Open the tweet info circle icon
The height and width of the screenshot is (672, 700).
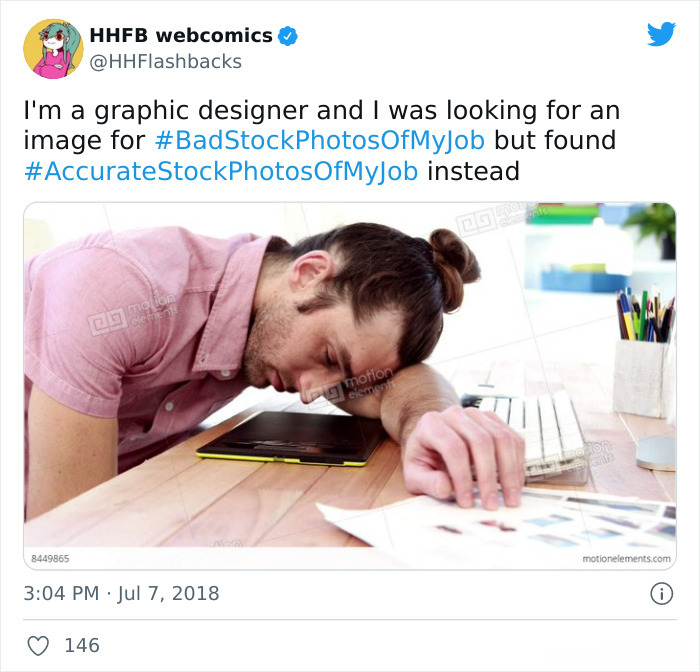(661, 594)
